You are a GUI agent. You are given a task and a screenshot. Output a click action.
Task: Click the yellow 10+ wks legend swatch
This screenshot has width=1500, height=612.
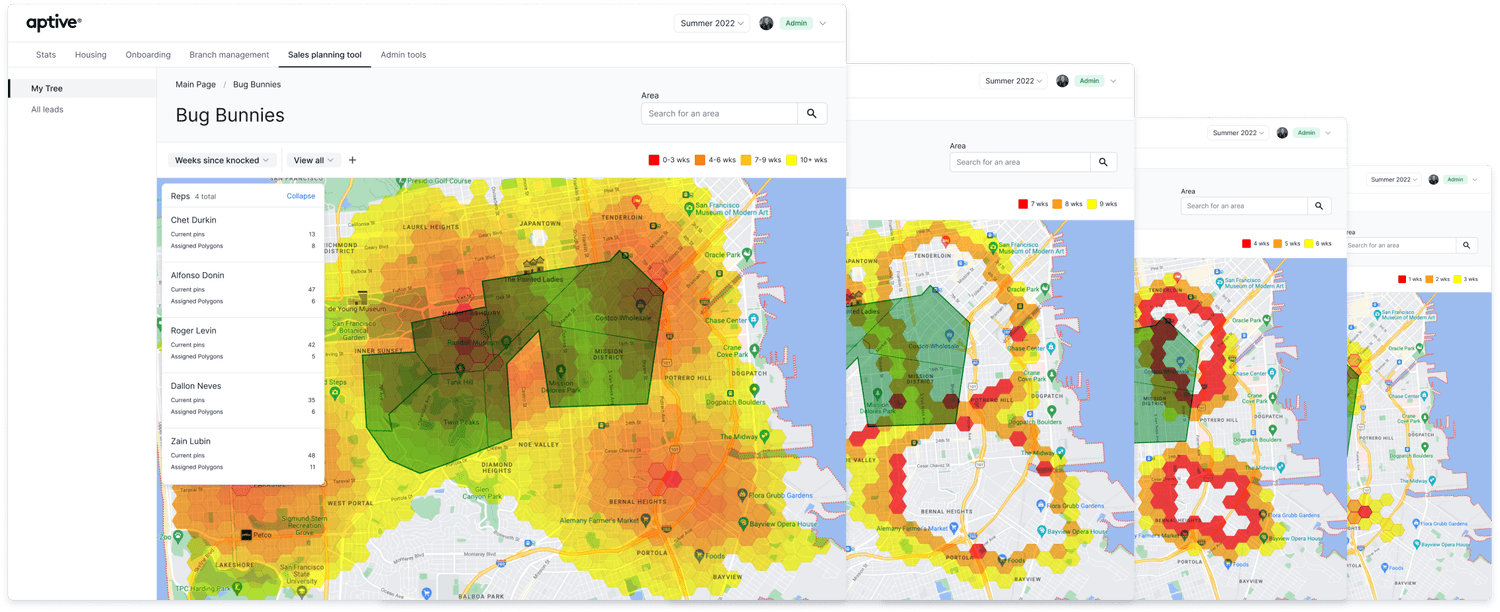coord(791,160)
